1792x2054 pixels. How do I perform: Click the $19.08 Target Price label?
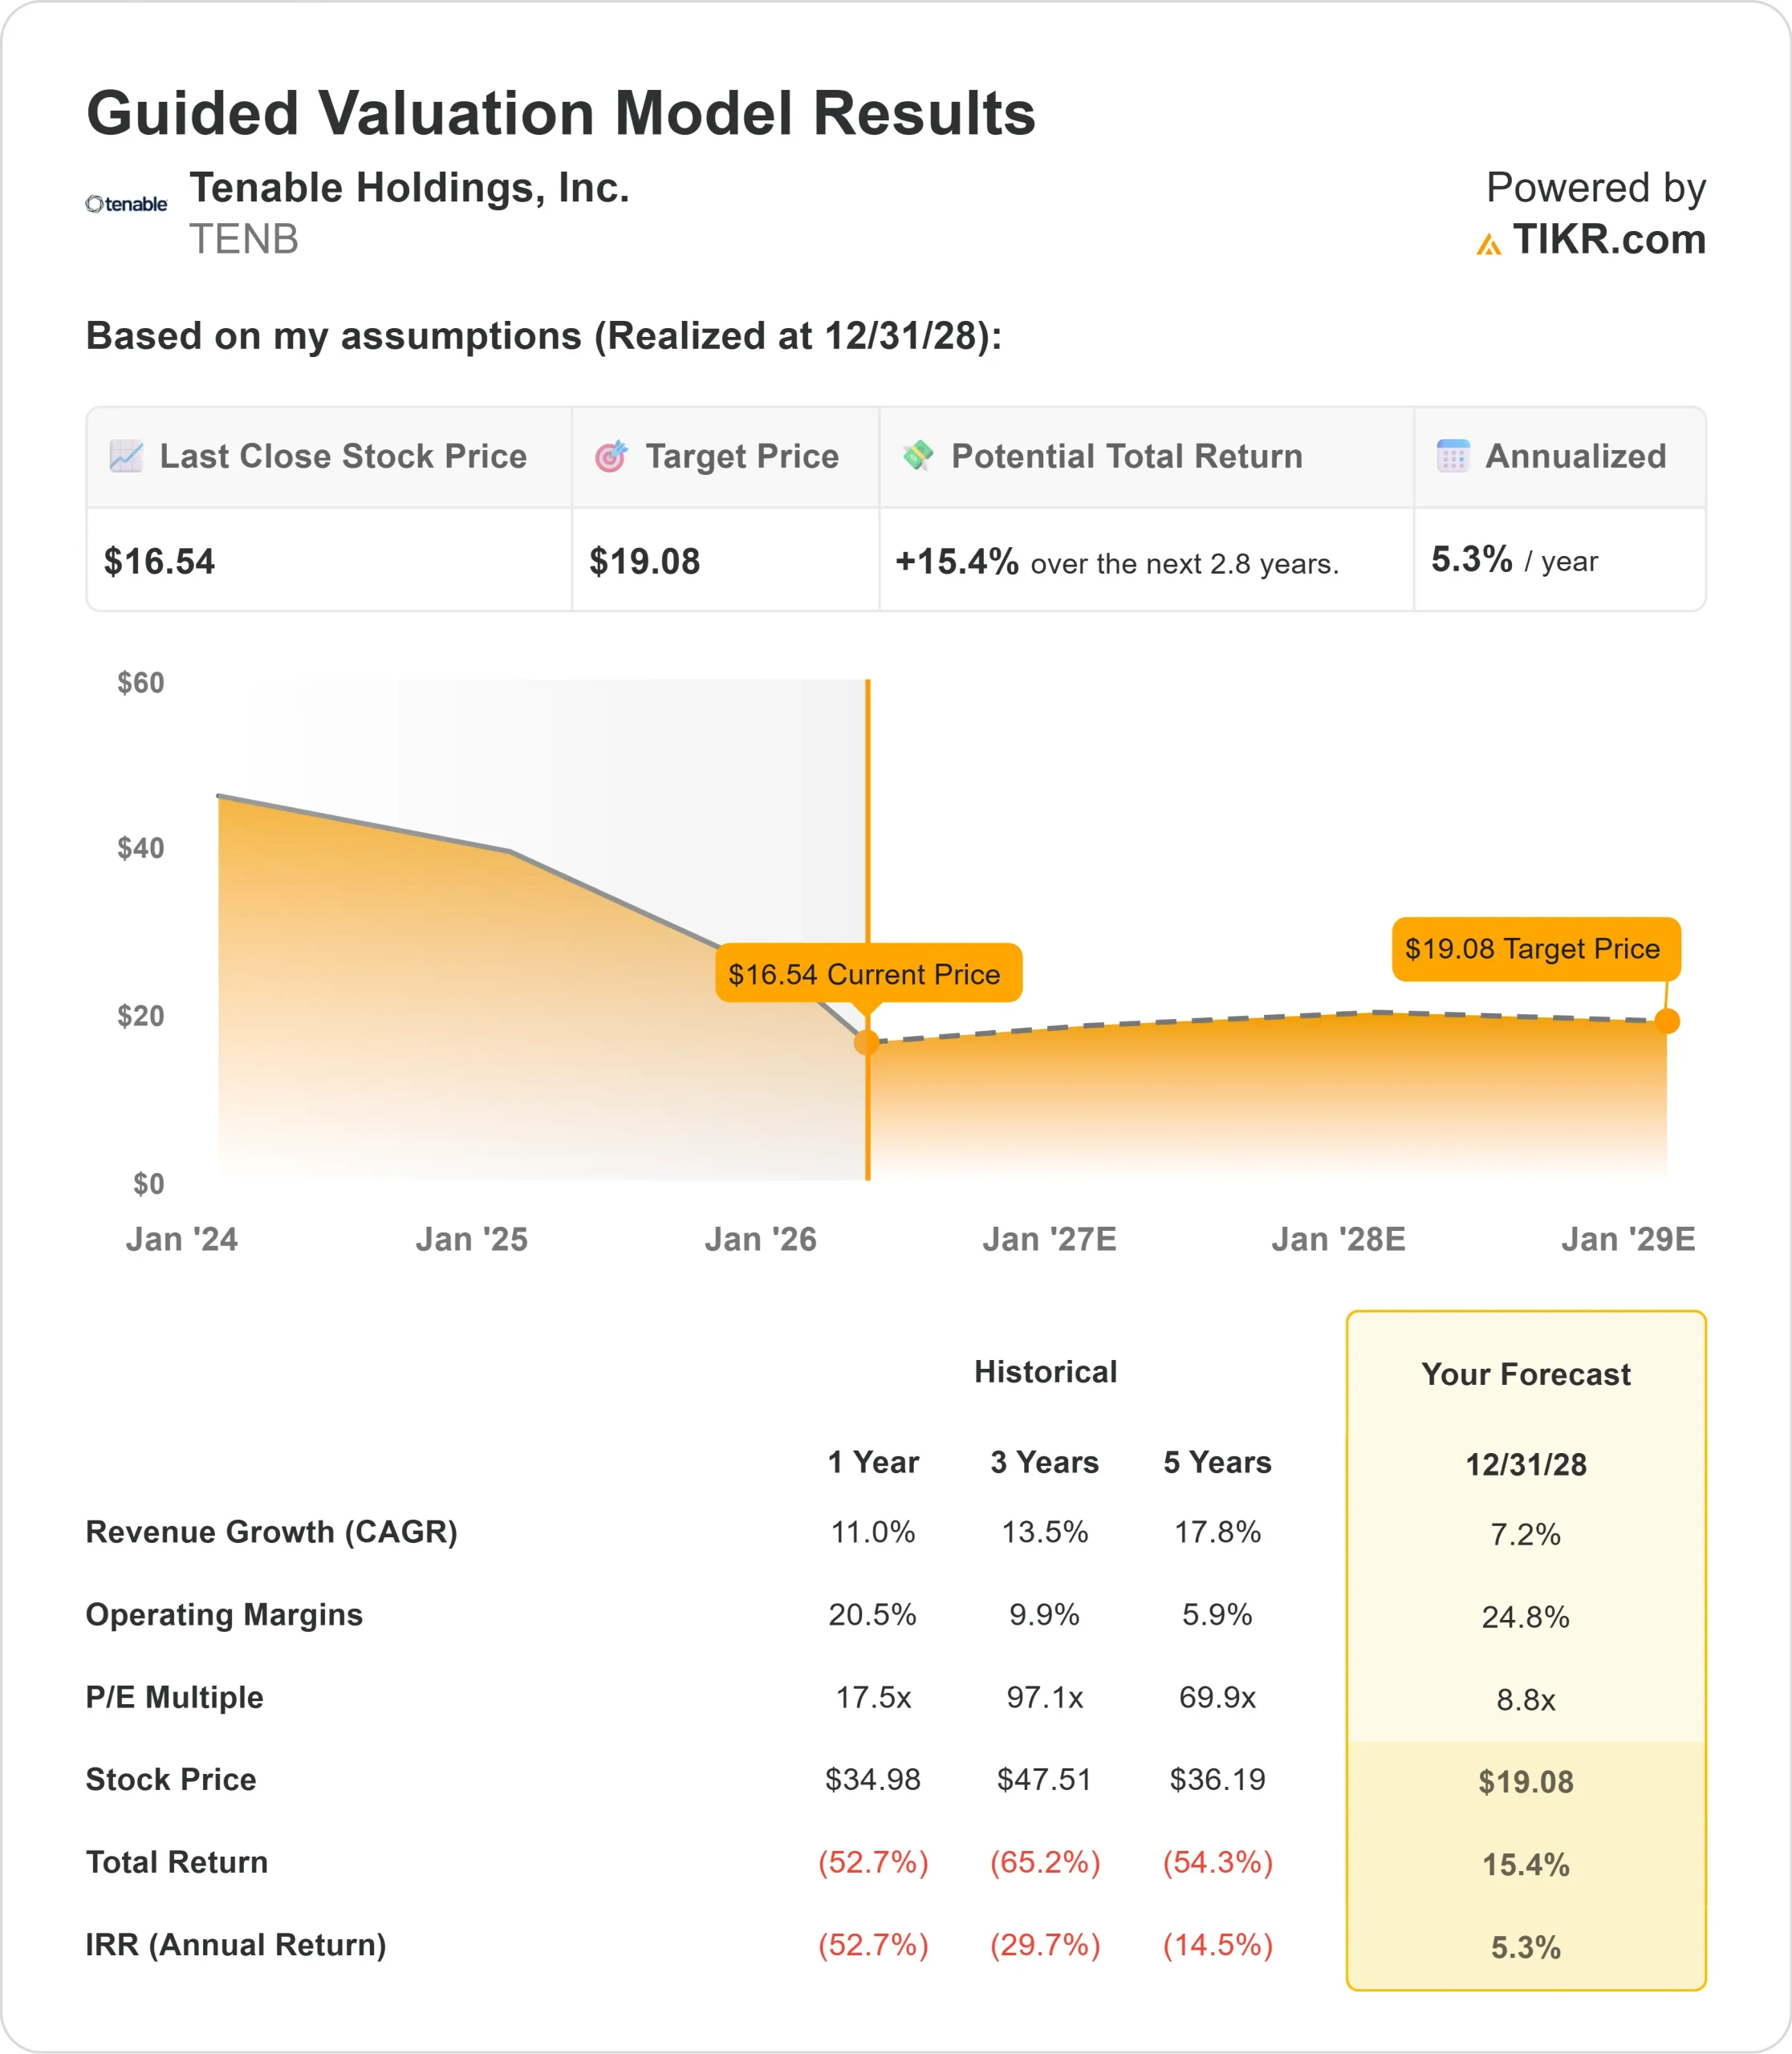pyautogui.click(x=1535, y=948)
